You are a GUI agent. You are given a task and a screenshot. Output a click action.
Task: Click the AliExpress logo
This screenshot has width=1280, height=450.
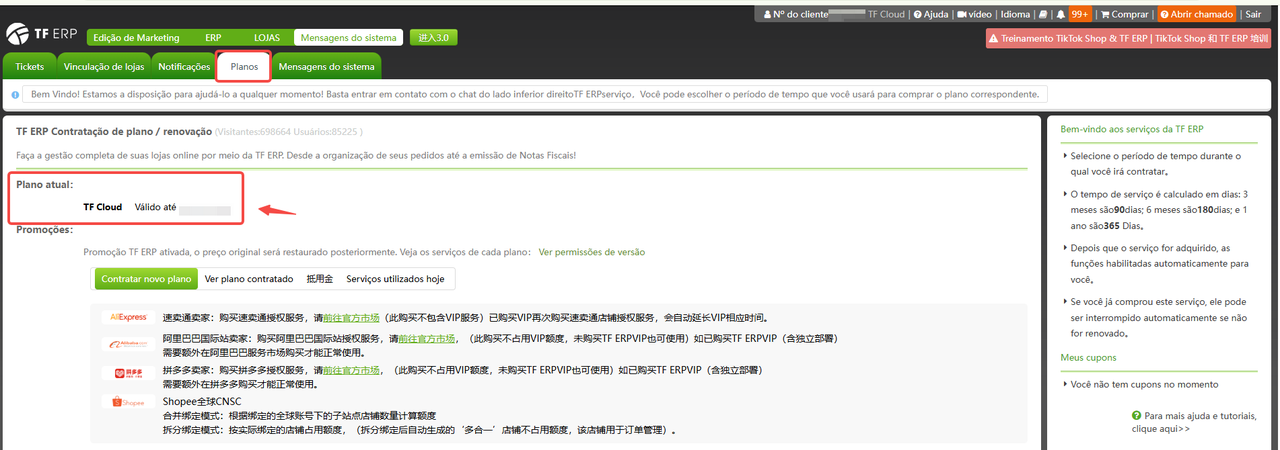128,317
